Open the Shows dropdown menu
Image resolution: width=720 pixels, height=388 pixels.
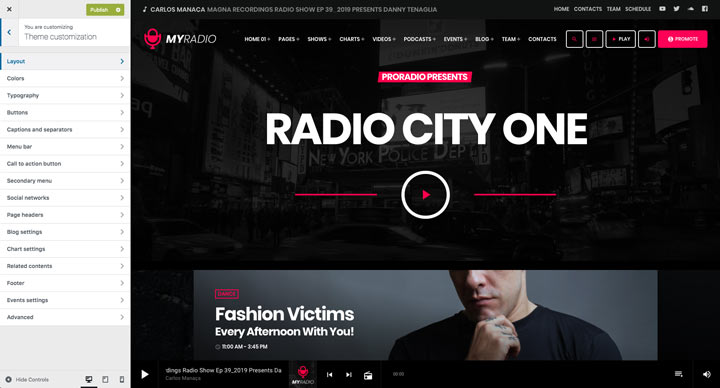319,39
